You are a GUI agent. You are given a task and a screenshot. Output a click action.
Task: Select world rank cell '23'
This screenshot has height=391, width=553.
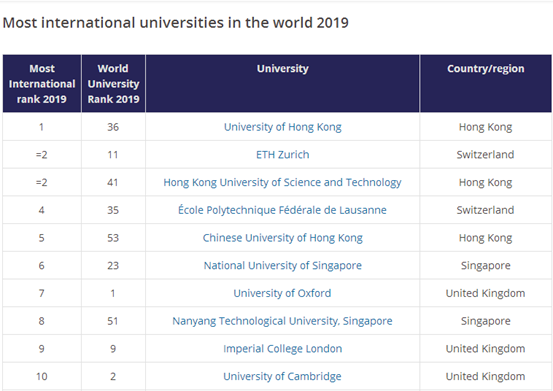113,265
